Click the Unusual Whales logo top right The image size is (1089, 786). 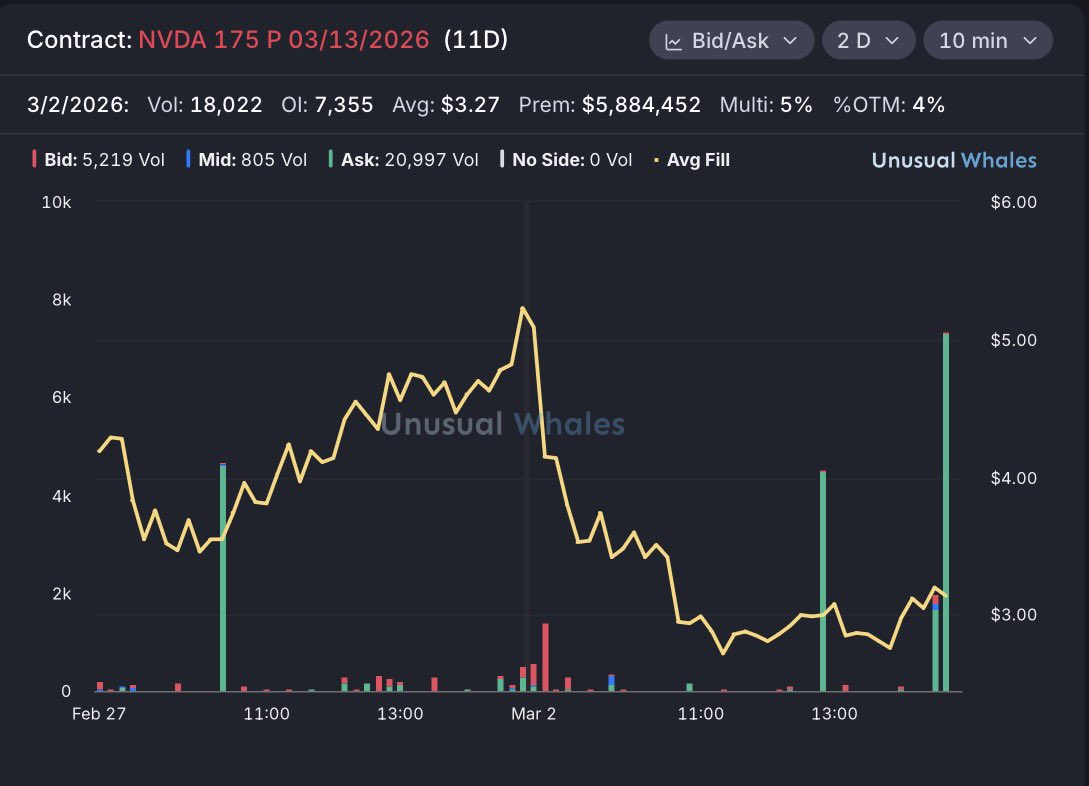(x=954, y=160)
